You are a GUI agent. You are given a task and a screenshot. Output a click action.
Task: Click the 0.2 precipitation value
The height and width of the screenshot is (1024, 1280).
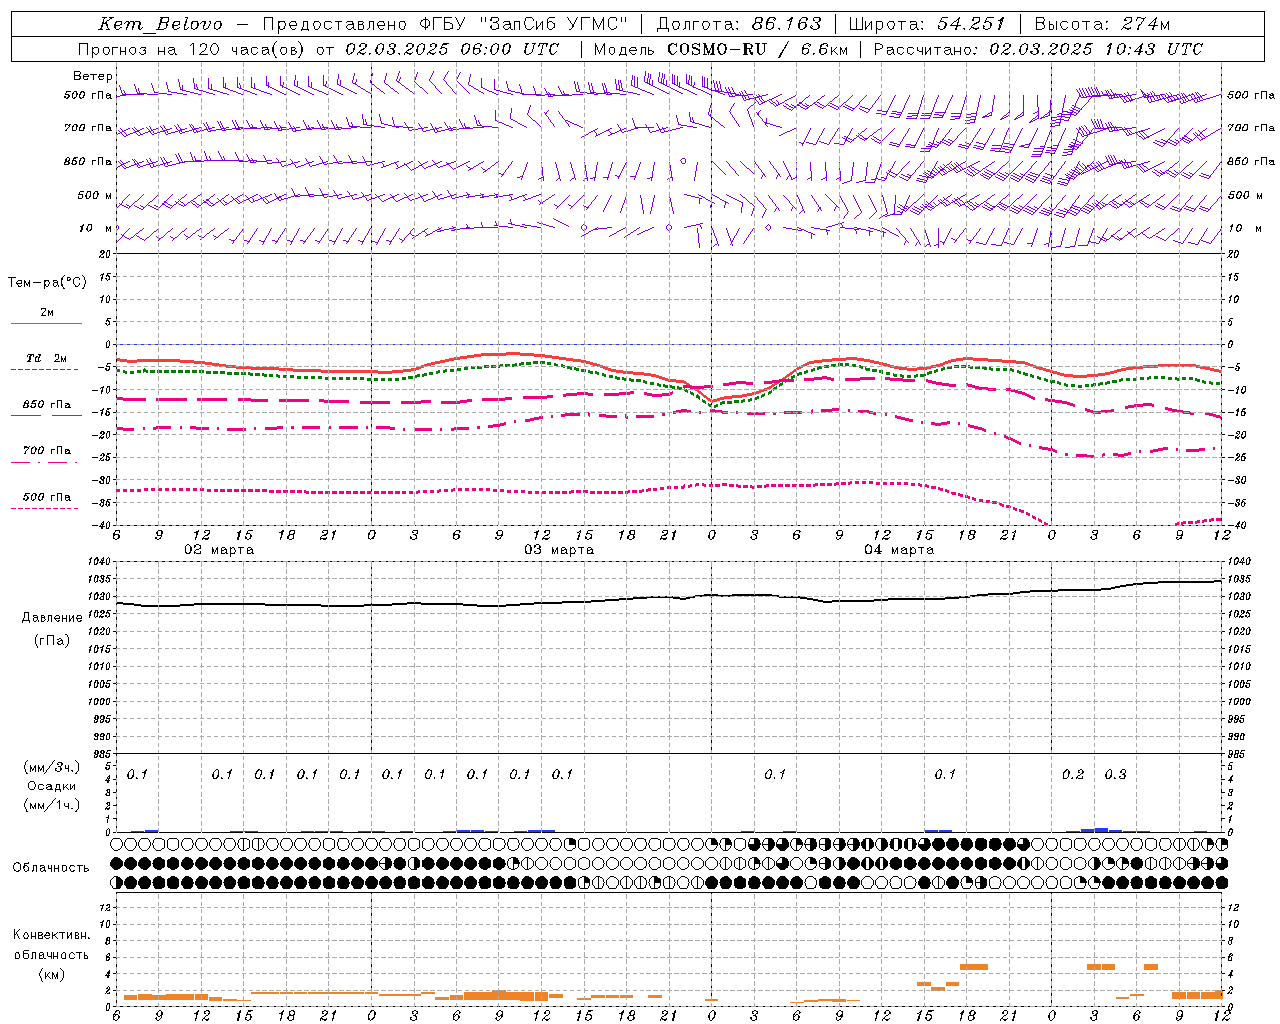[1073, 774]
